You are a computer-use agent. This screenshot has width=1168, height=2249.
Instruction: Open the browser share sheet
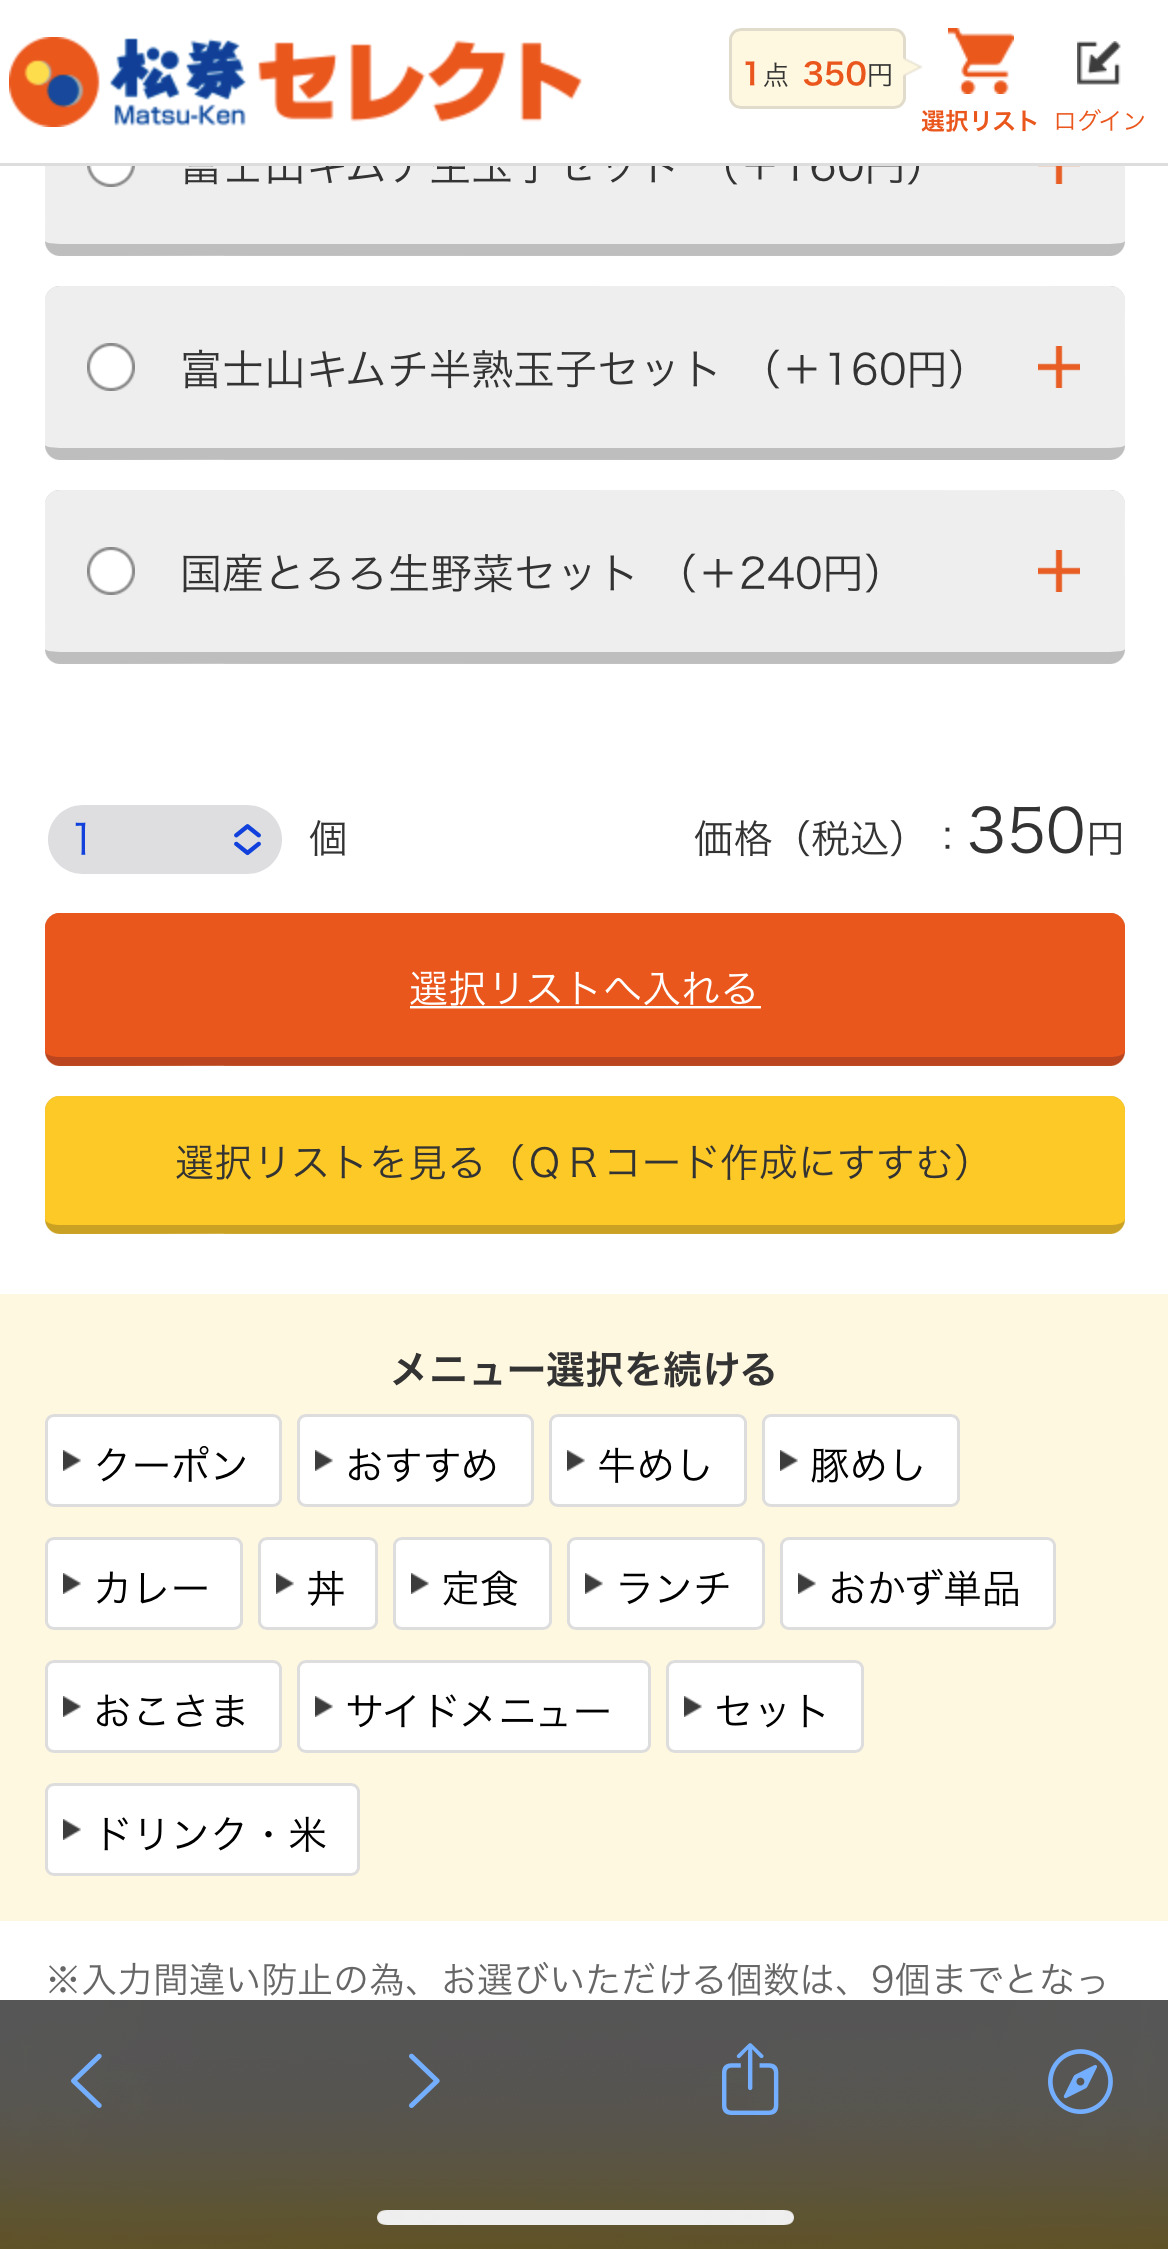click(750, 2079)
